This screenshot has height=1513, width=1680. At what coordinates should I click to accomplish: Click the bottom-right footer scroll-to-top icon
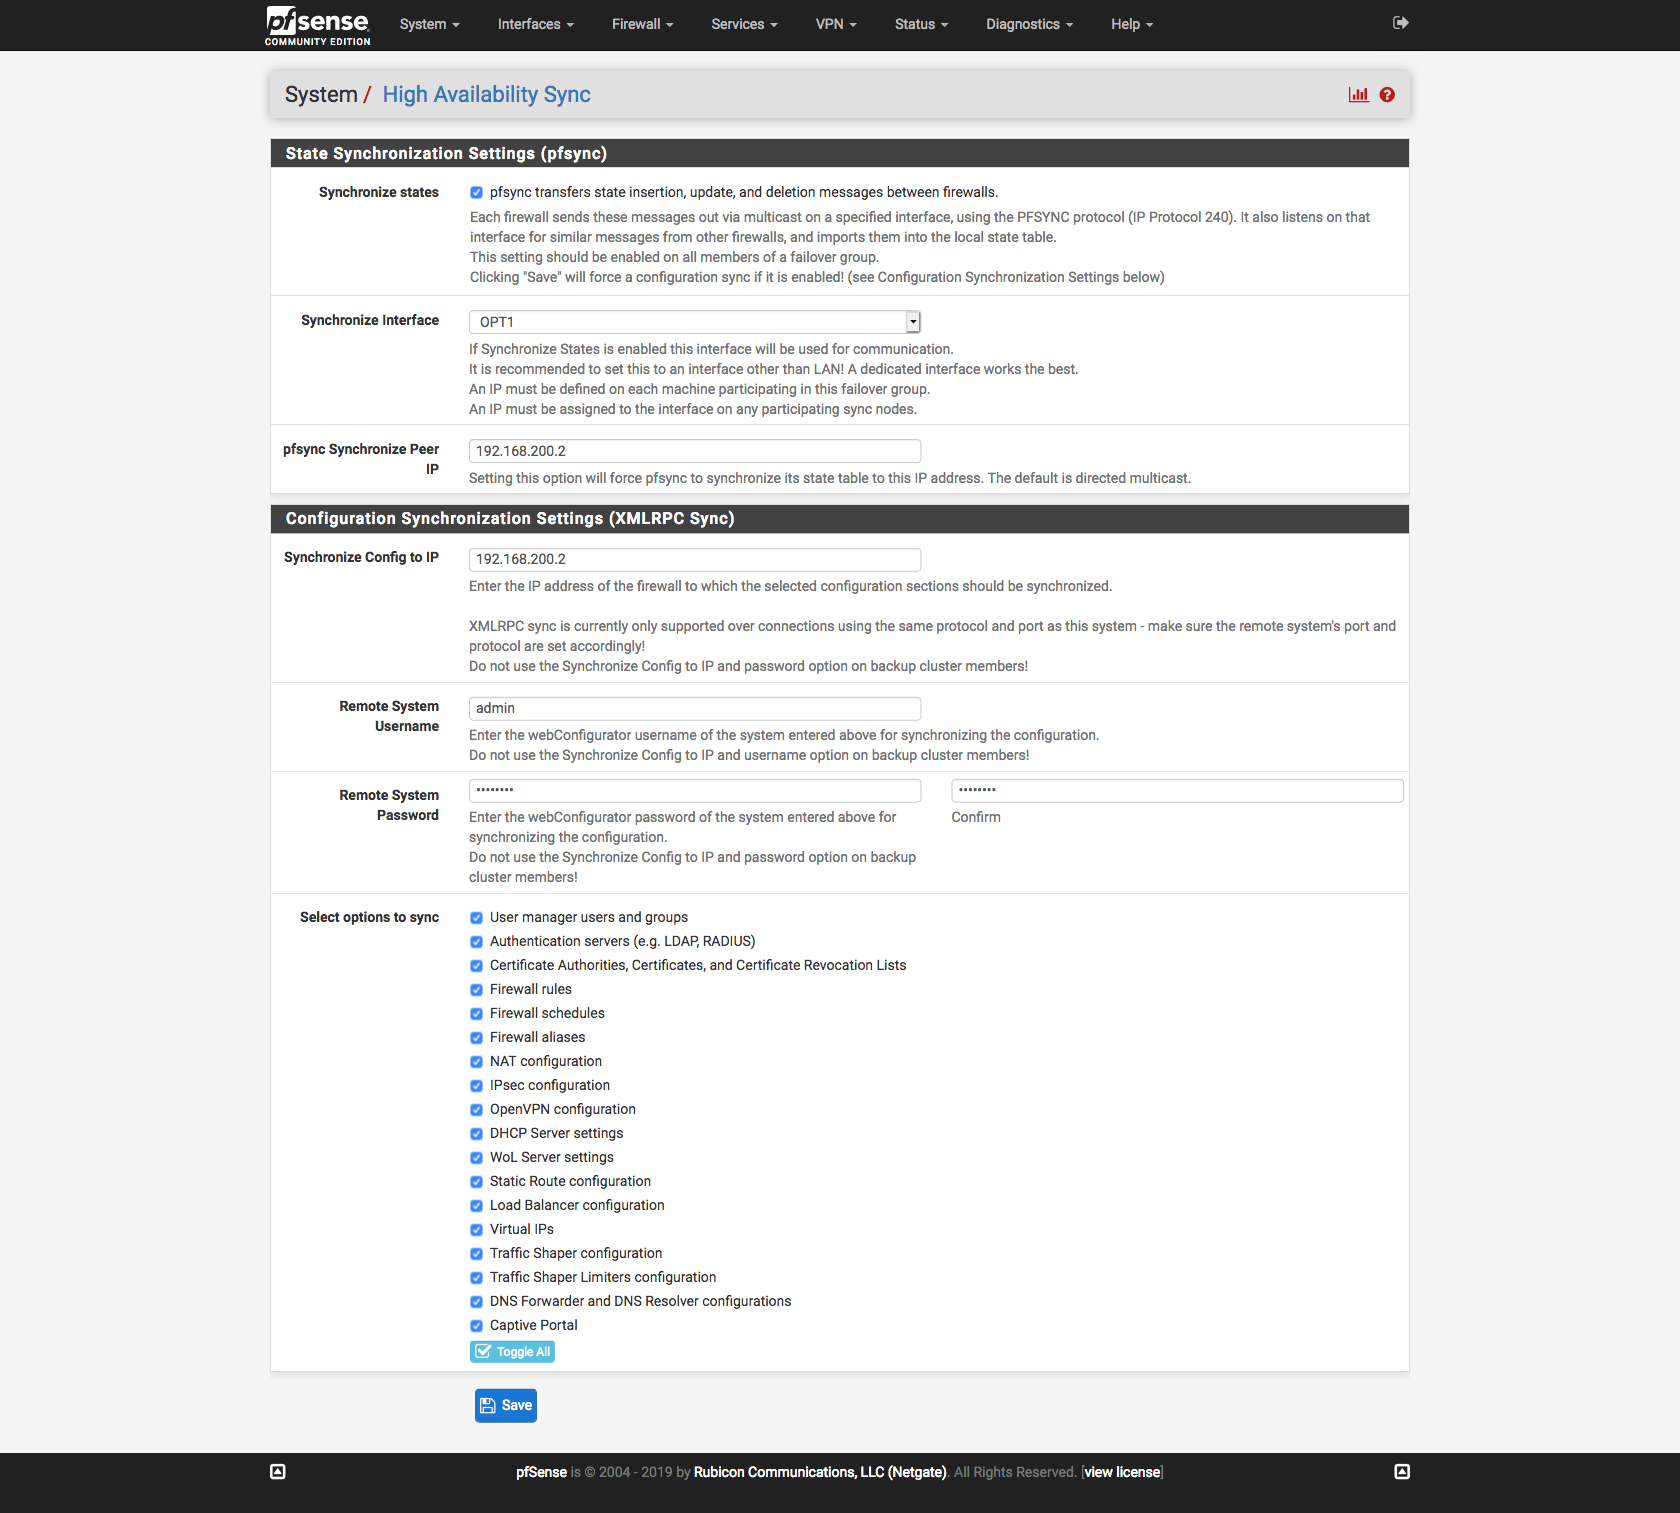[x=1402, y=1472]
